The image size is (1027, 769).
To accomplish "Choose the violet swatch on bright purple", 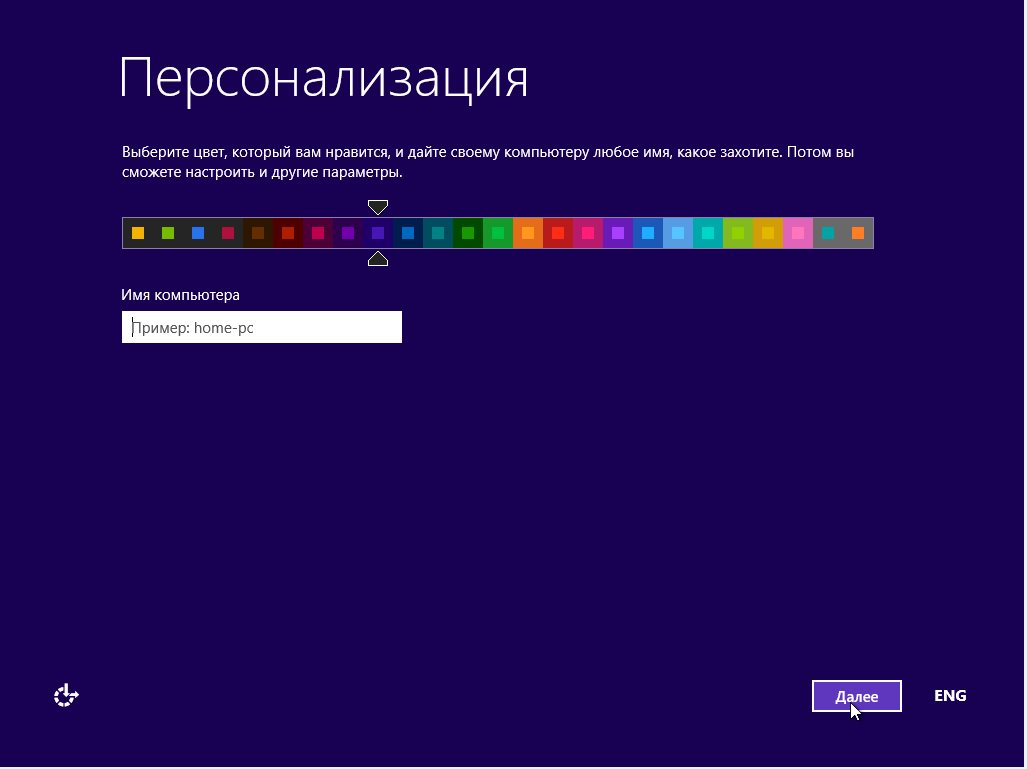I will click(618, 234).
